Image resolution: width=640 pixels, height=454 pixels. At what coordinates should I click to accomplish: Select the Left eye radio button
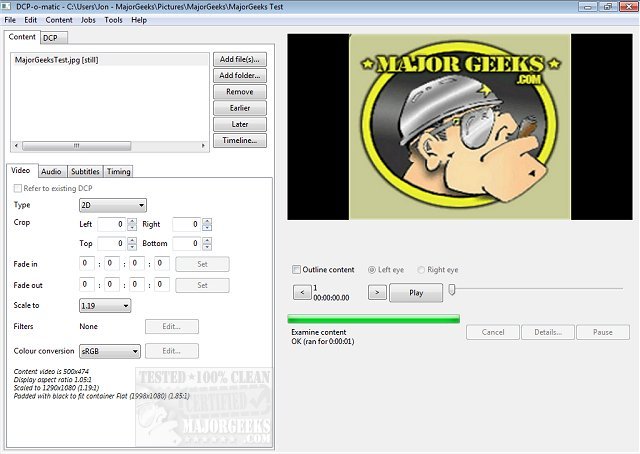click(372, 270)
